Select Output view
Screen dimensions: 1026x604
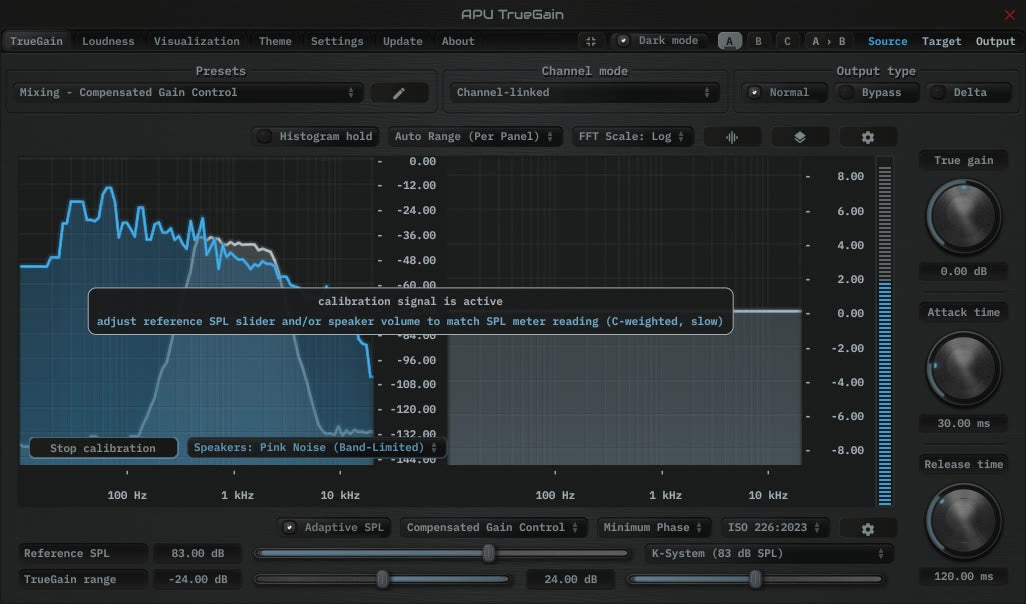pos(995,41)
